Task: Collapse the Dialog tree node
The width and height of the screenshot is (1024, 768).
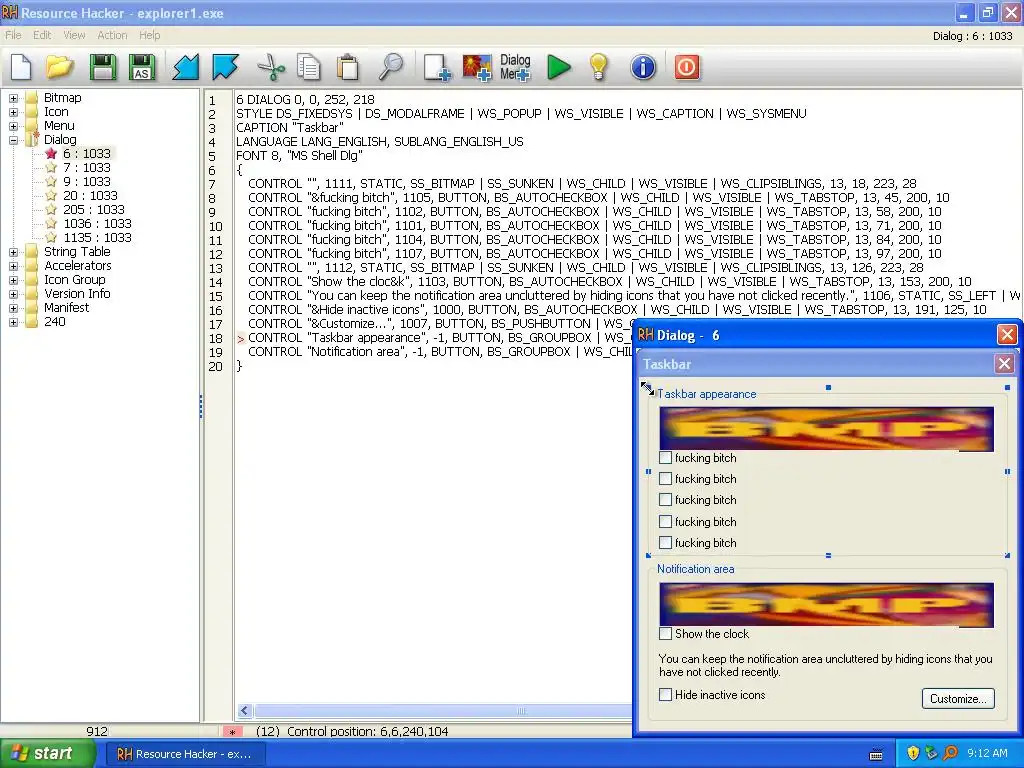Action: click(x=13, y=140)
